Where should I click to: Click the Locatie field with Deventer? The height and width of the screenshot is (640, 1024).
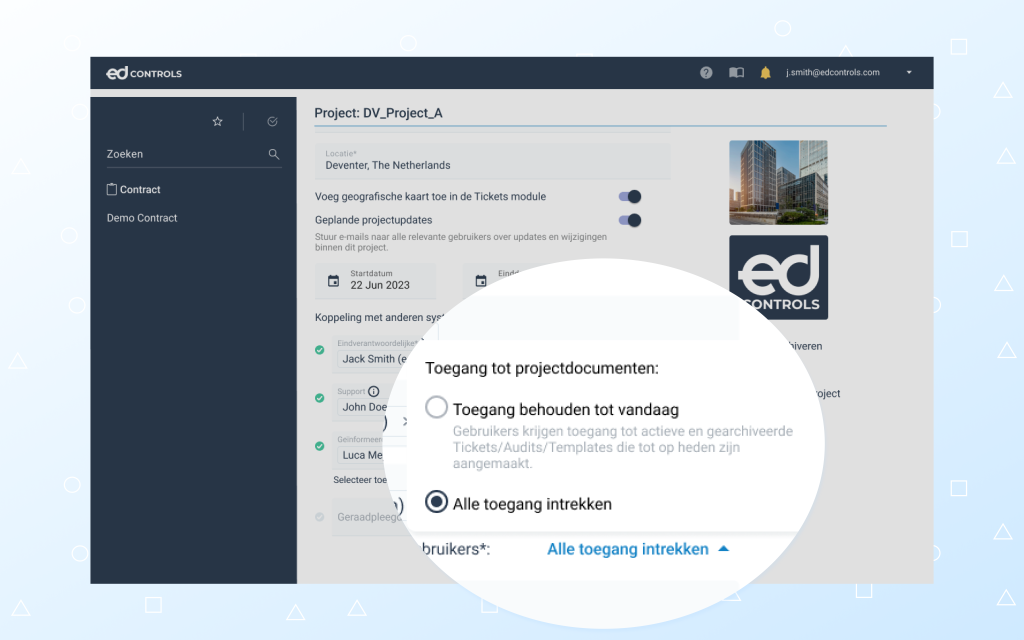[x=492, y=161]
